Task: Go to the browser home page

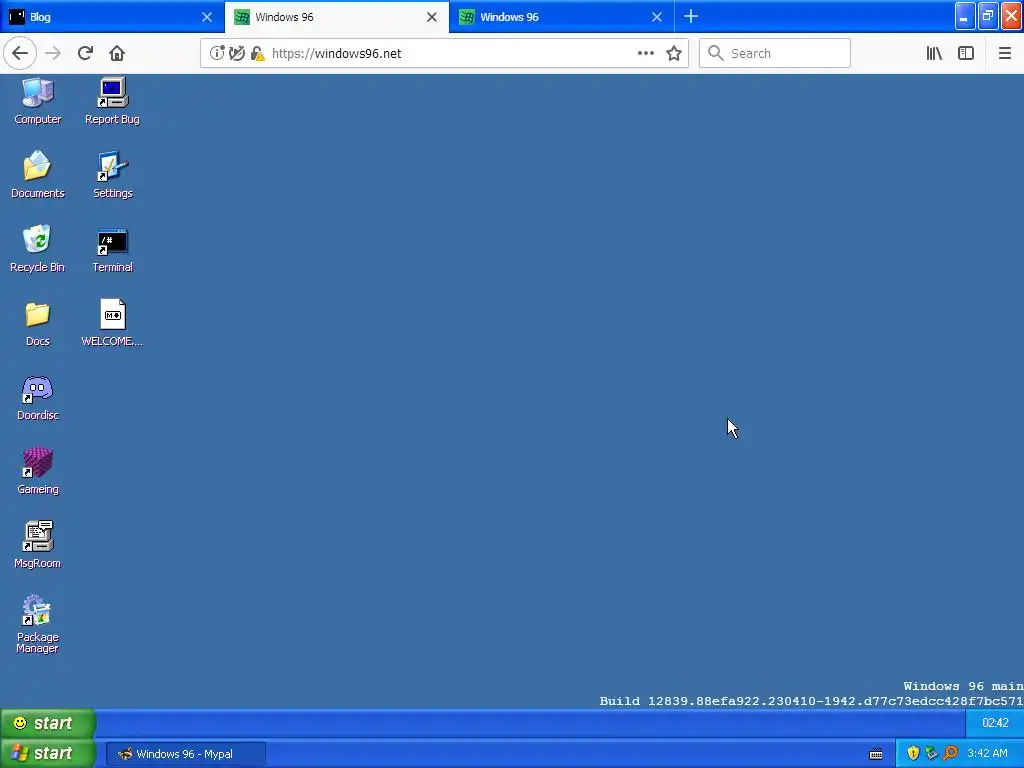Action: tap(117, 54)
